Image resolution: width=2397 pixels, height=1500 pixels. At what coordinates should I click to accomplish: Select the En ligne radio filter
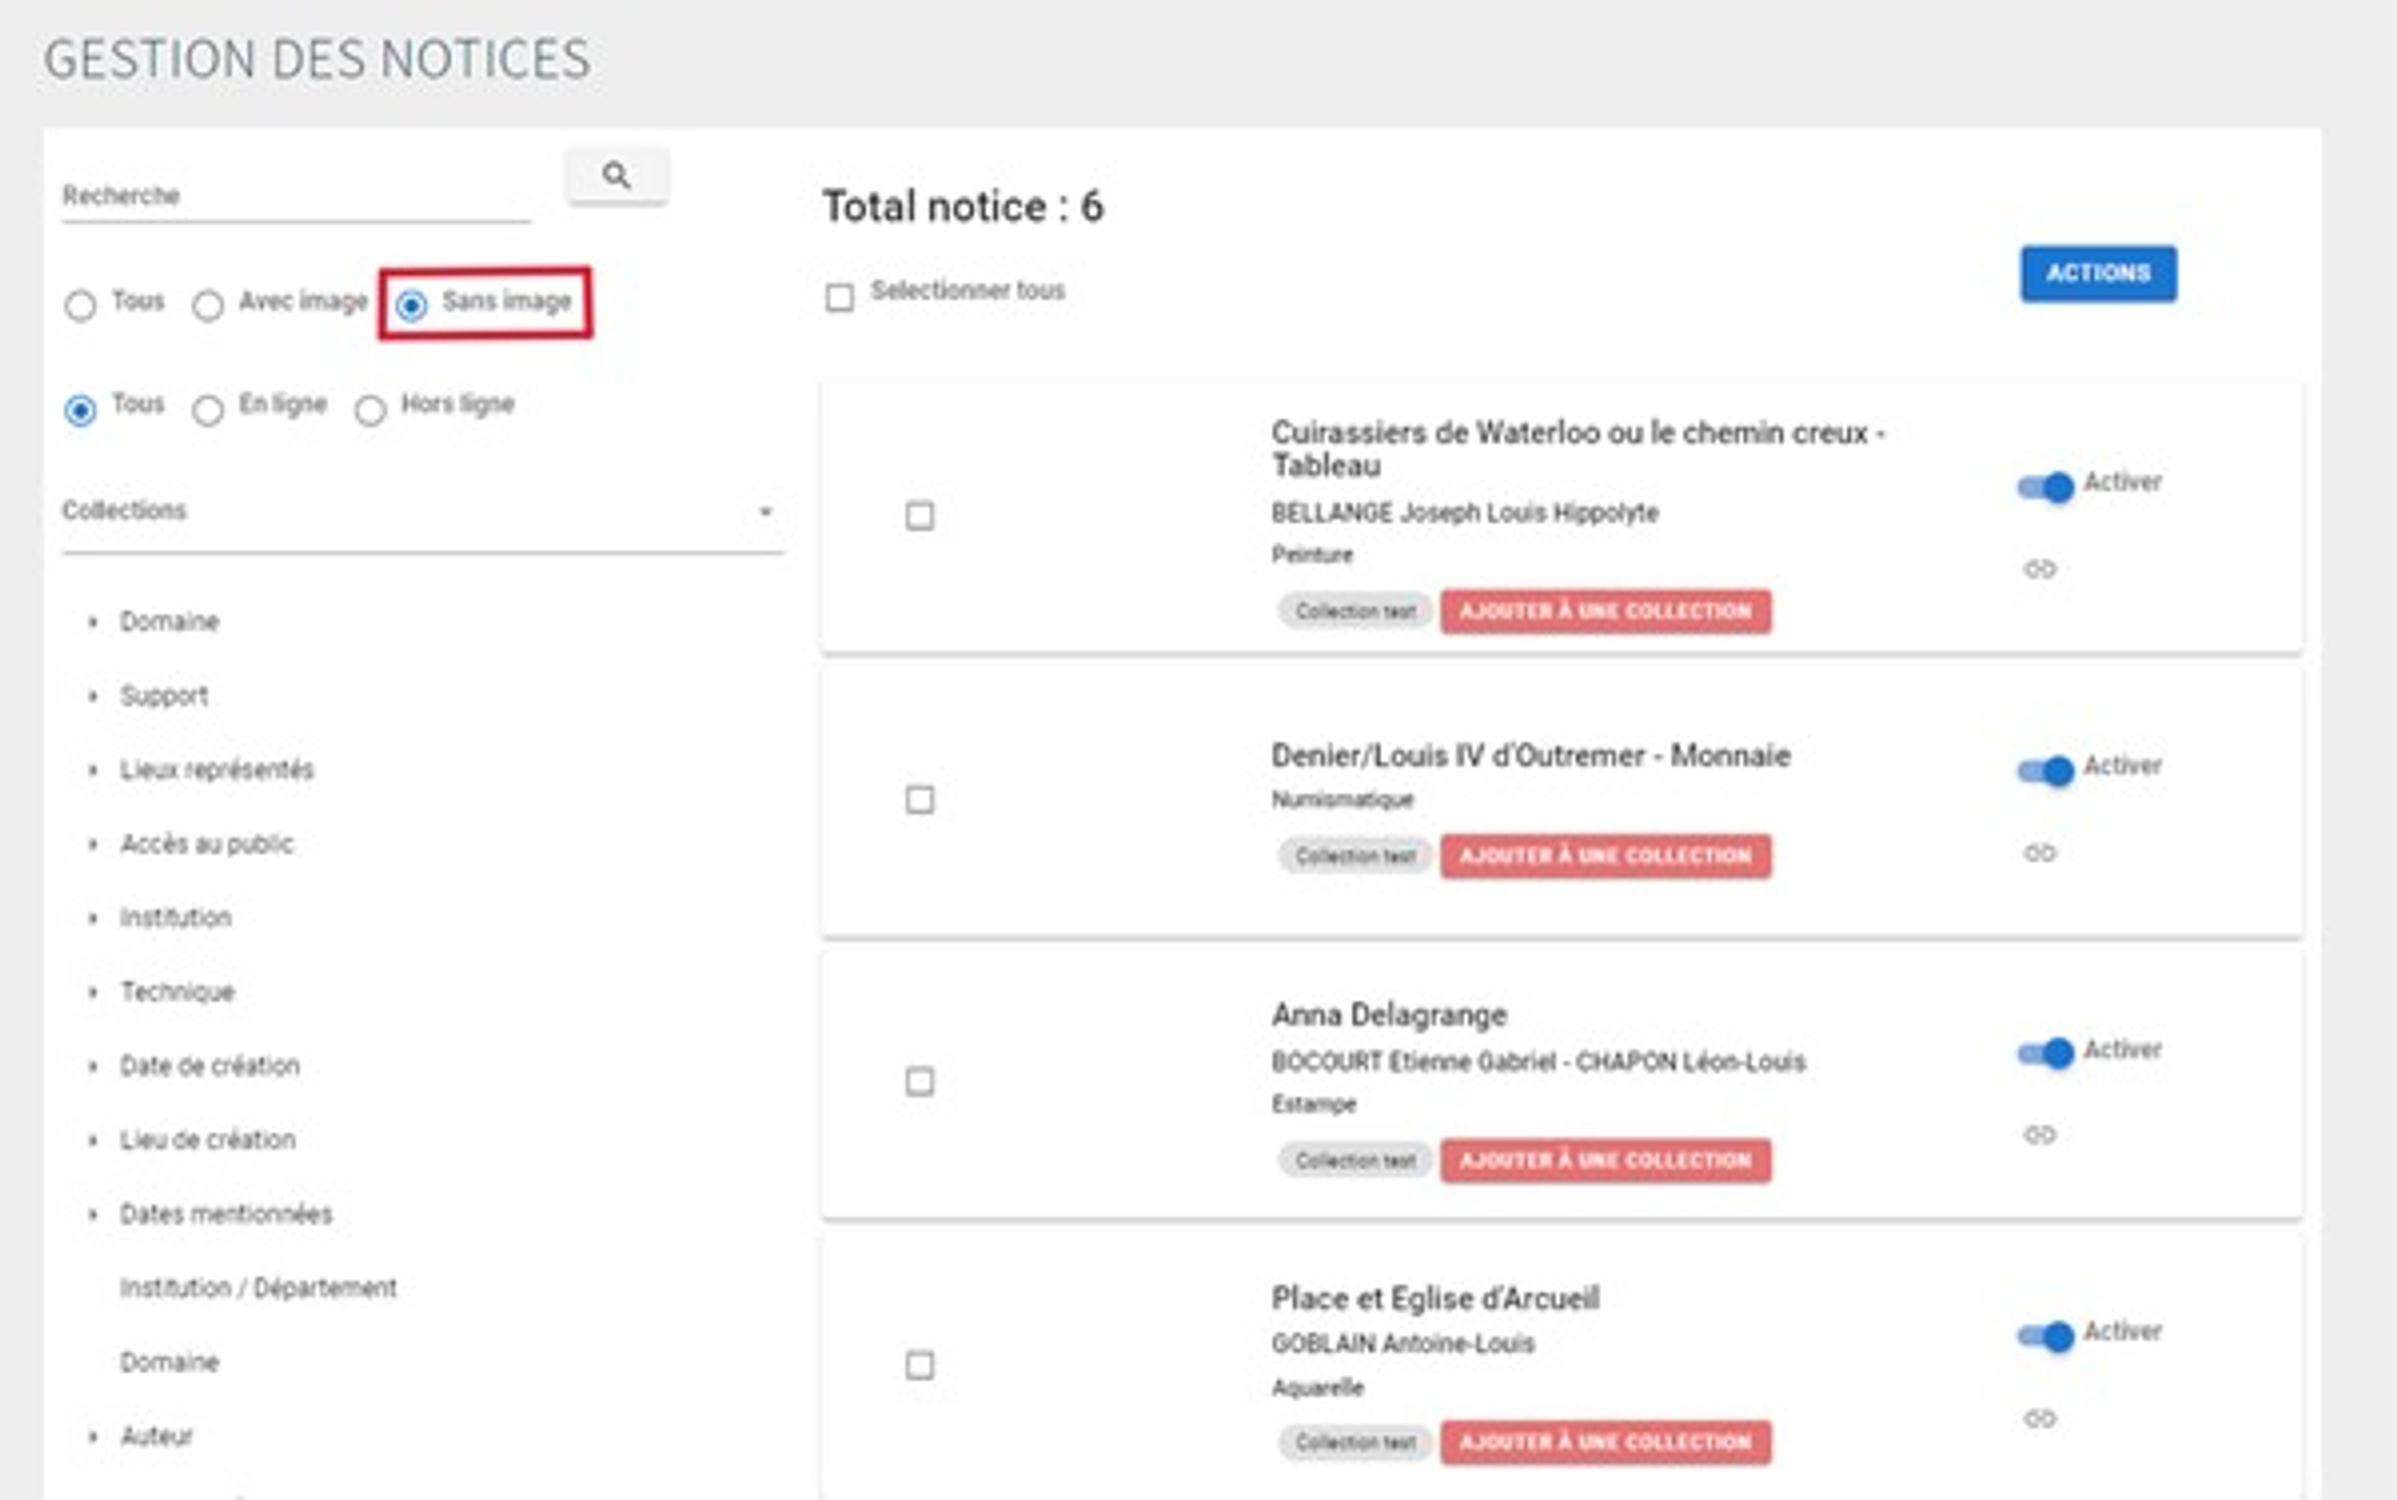[208, 410]
